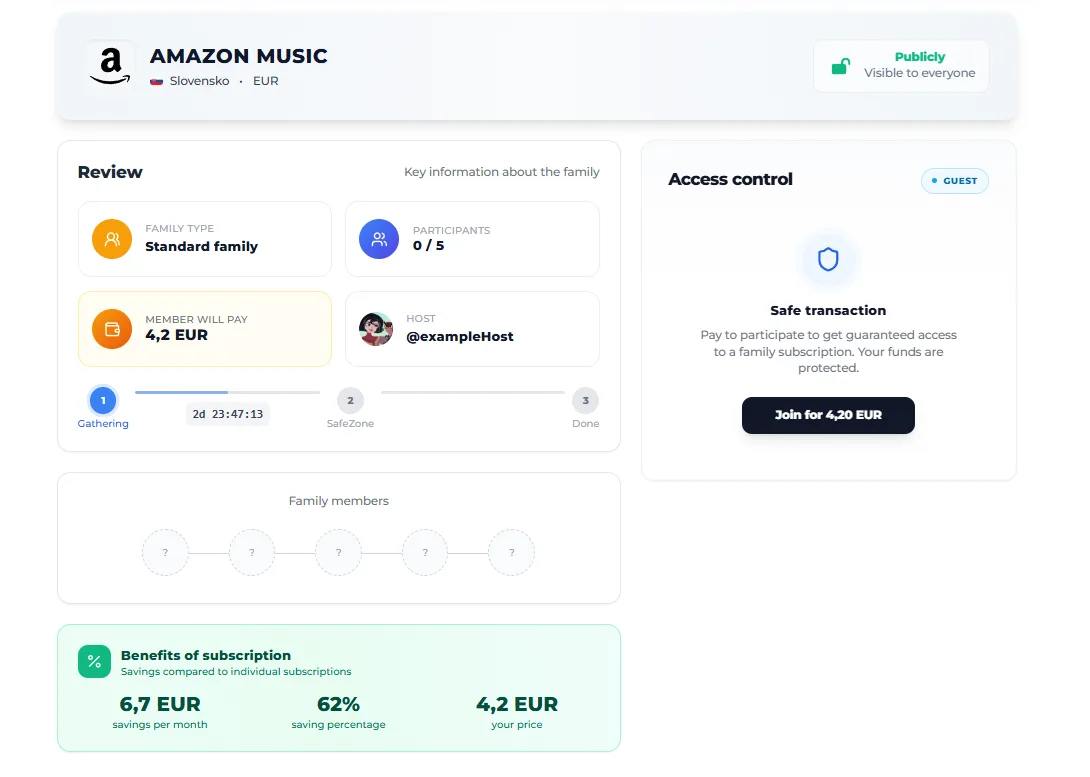Click the countdown timer 2d 23:47:13
The height and width of the screenshot is (777, 1090).
coord(228,414)
